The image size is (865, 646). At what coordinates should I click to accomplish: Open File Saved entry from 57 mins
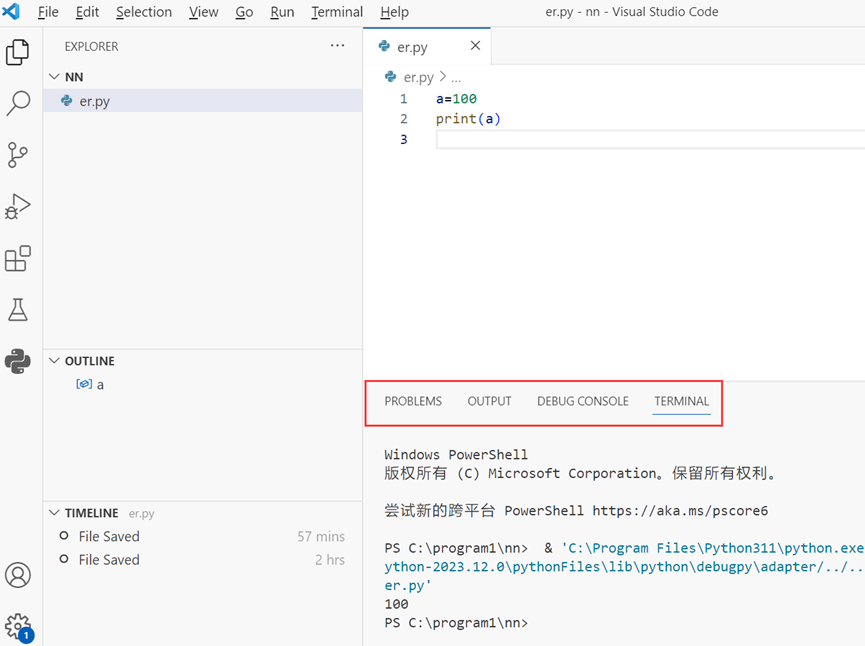pos(202,536)
